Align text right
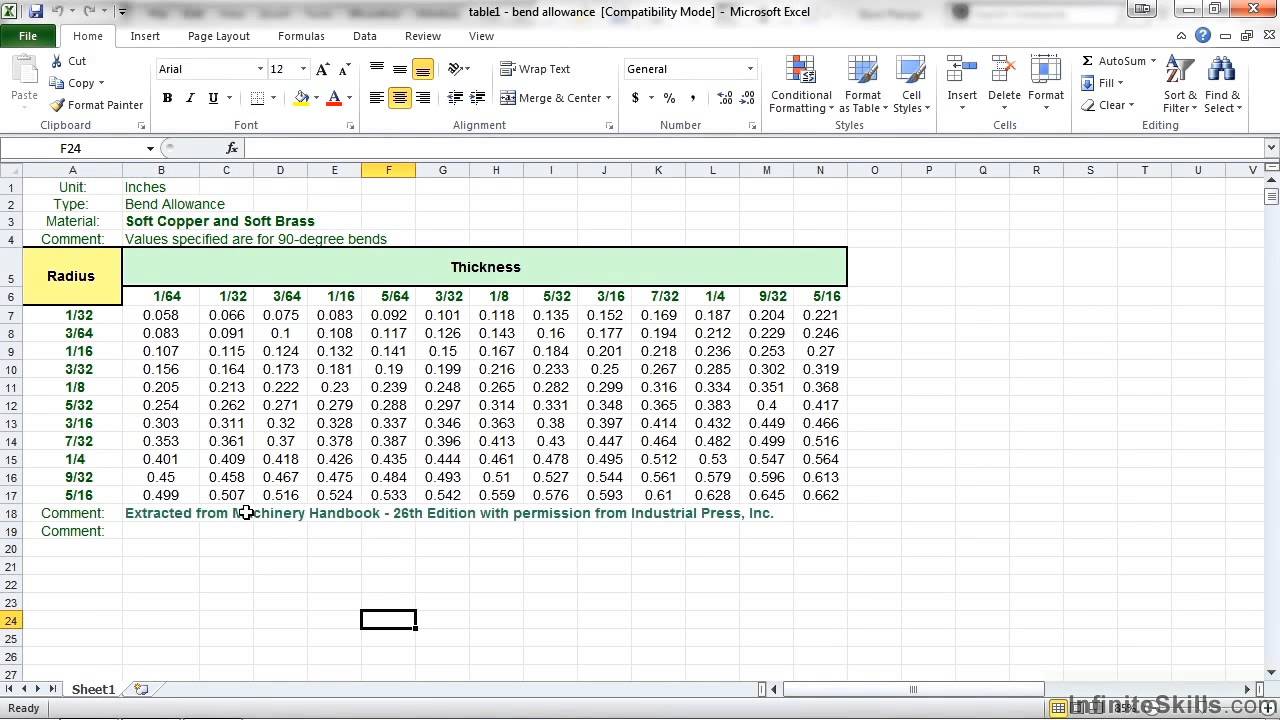The image size is (1280, 720). [x=423, y=98]
